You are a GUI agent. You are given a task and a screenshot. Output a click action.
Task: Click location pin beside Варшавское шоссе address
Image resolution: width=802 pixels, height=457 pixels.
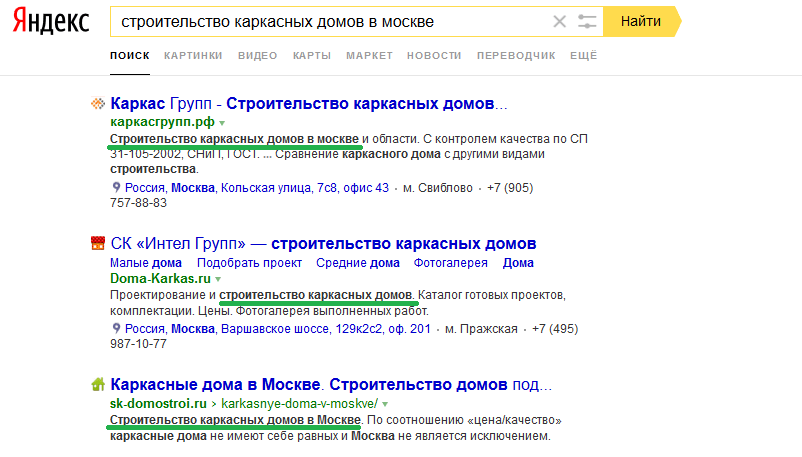pyautogui.click(x=115, y=328)
